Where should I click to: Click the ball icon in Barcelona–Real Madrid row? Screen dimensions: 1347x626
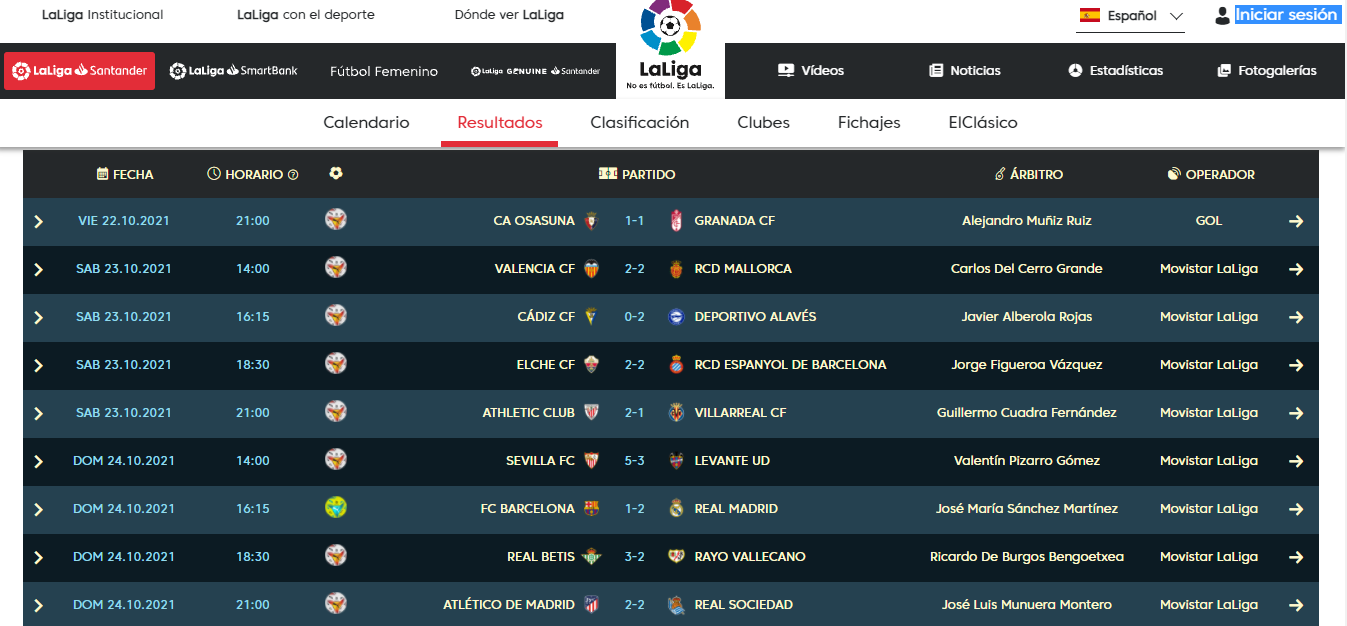coord(336,508)
